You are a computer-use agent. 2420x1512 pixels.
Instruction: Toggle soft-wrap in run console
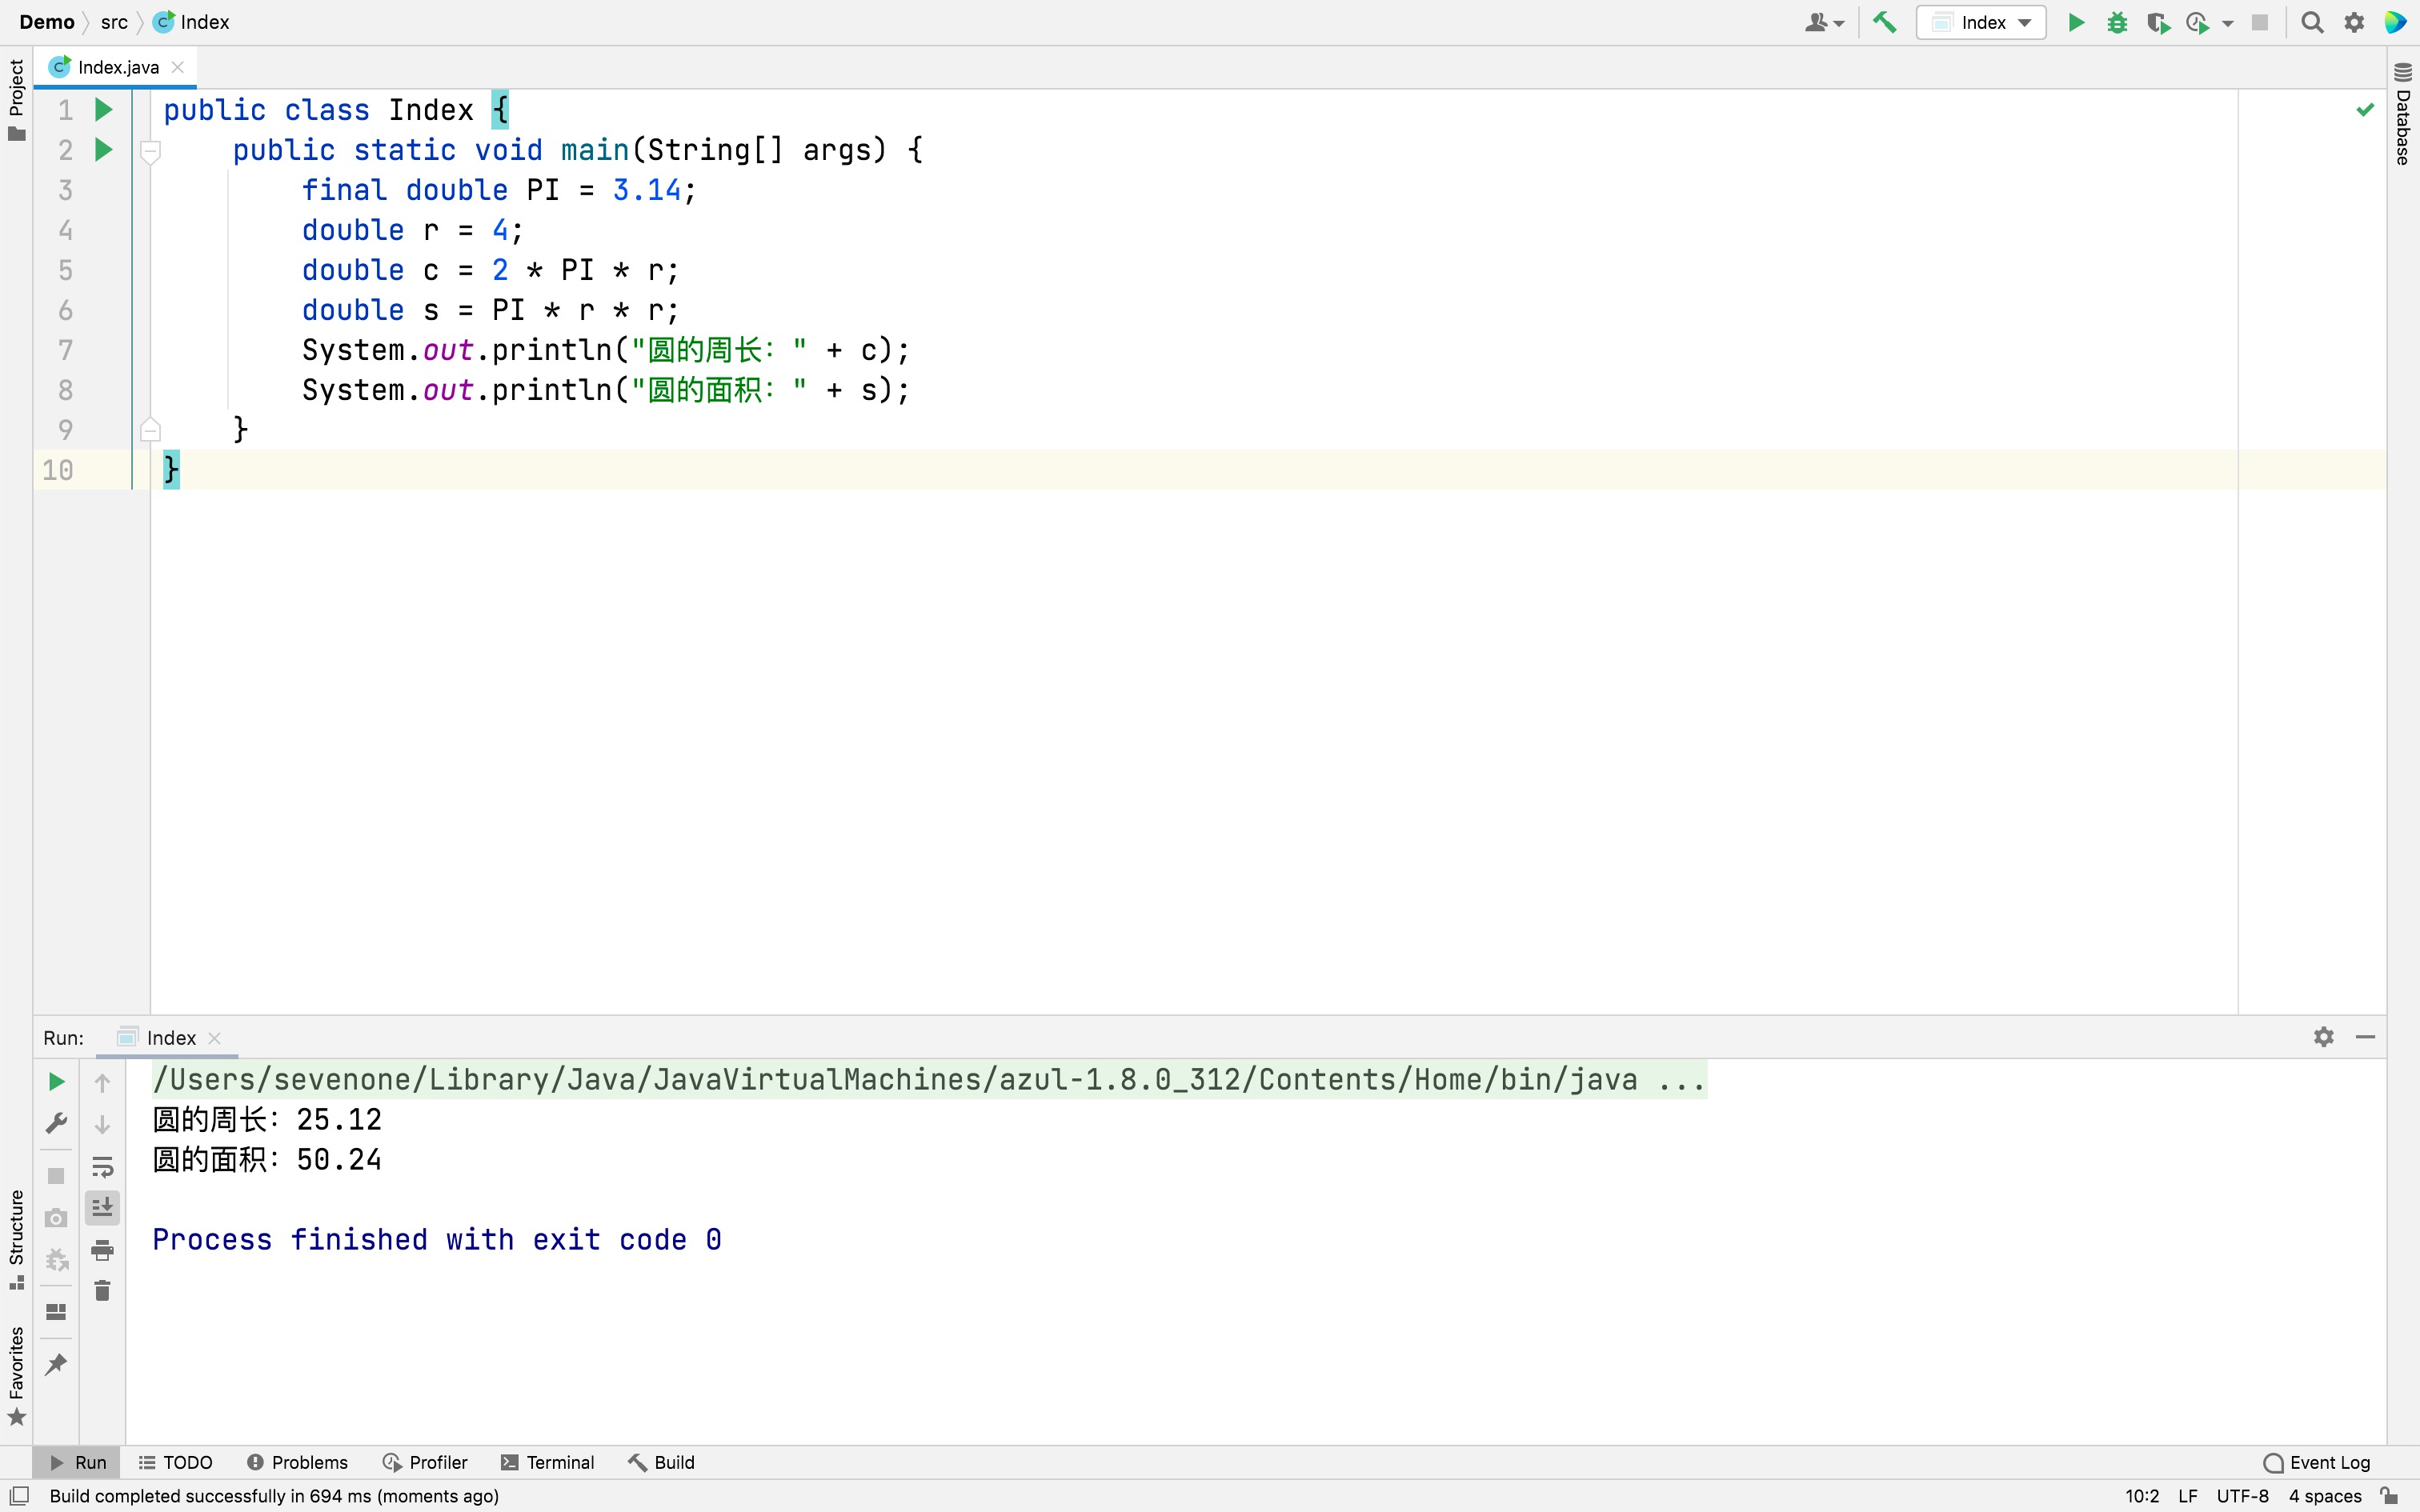coord(102,1166)
